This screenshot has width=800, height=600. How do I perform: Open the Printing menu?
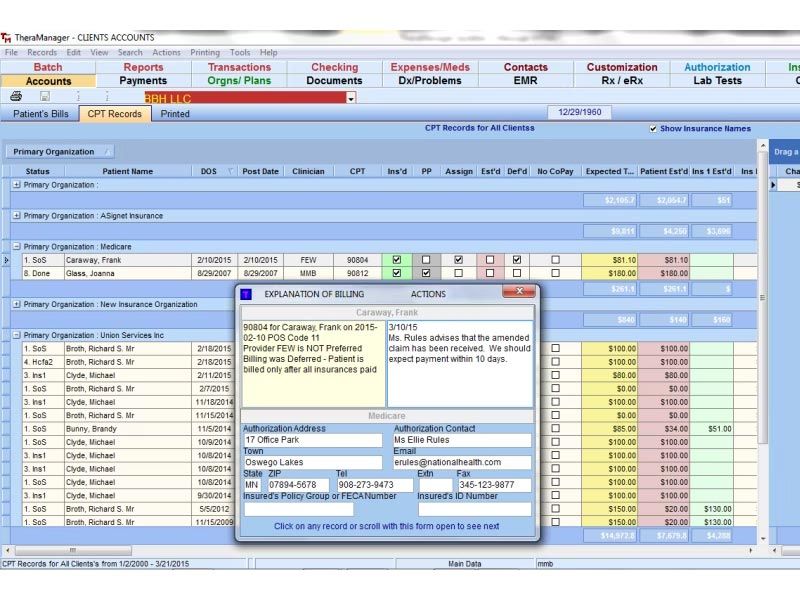(x=205, y=52)
